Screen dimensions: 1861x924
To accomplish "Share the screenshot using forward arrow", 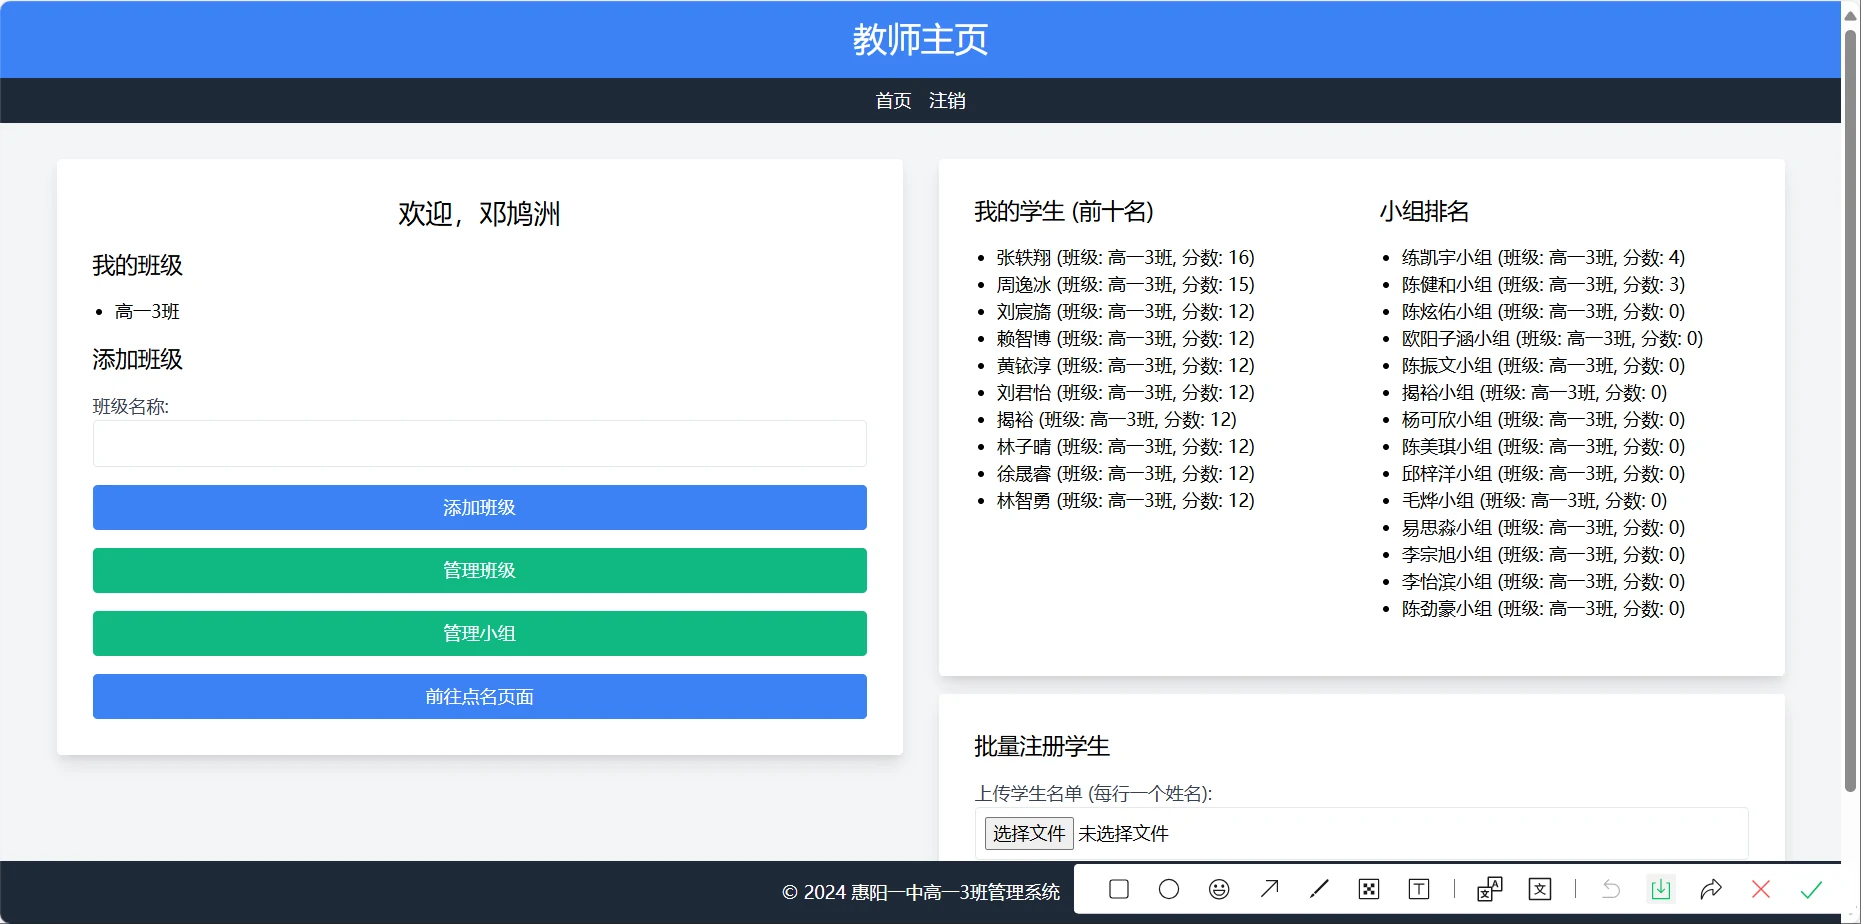I will point(1711,889).
